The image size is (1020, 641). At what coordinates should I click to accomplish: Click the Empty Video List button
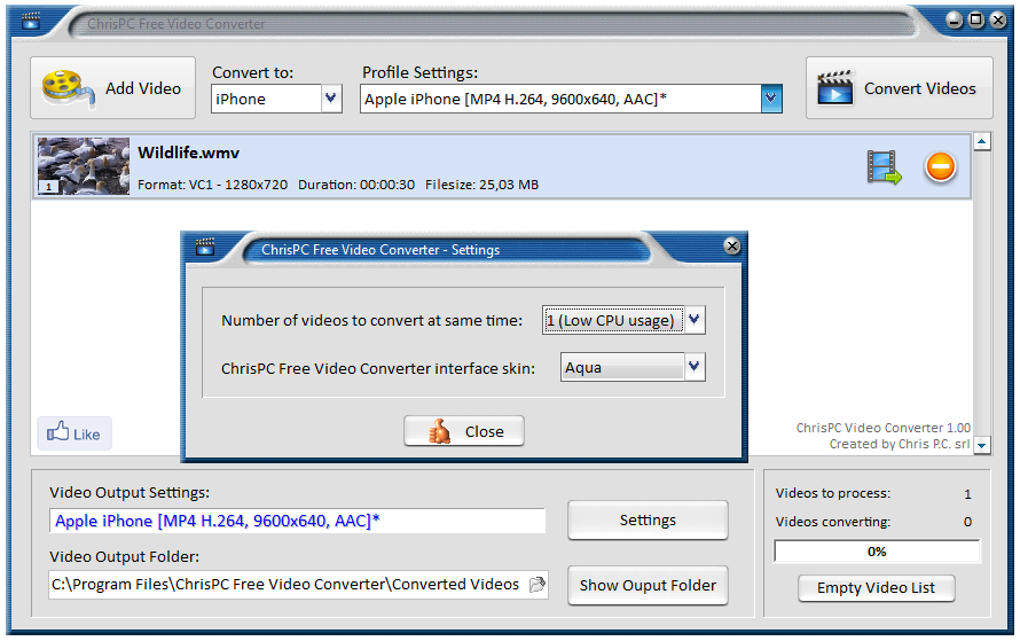click(x=876, y=588)
